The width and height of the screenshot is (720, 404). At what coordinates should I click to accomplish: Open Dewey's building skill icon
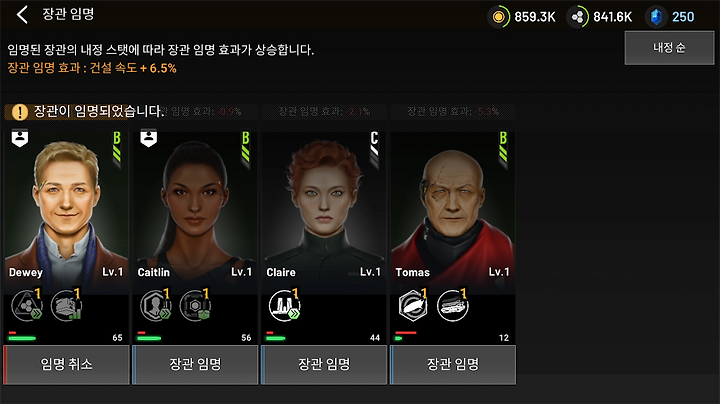pyautogui.click(x=66, y=305)
